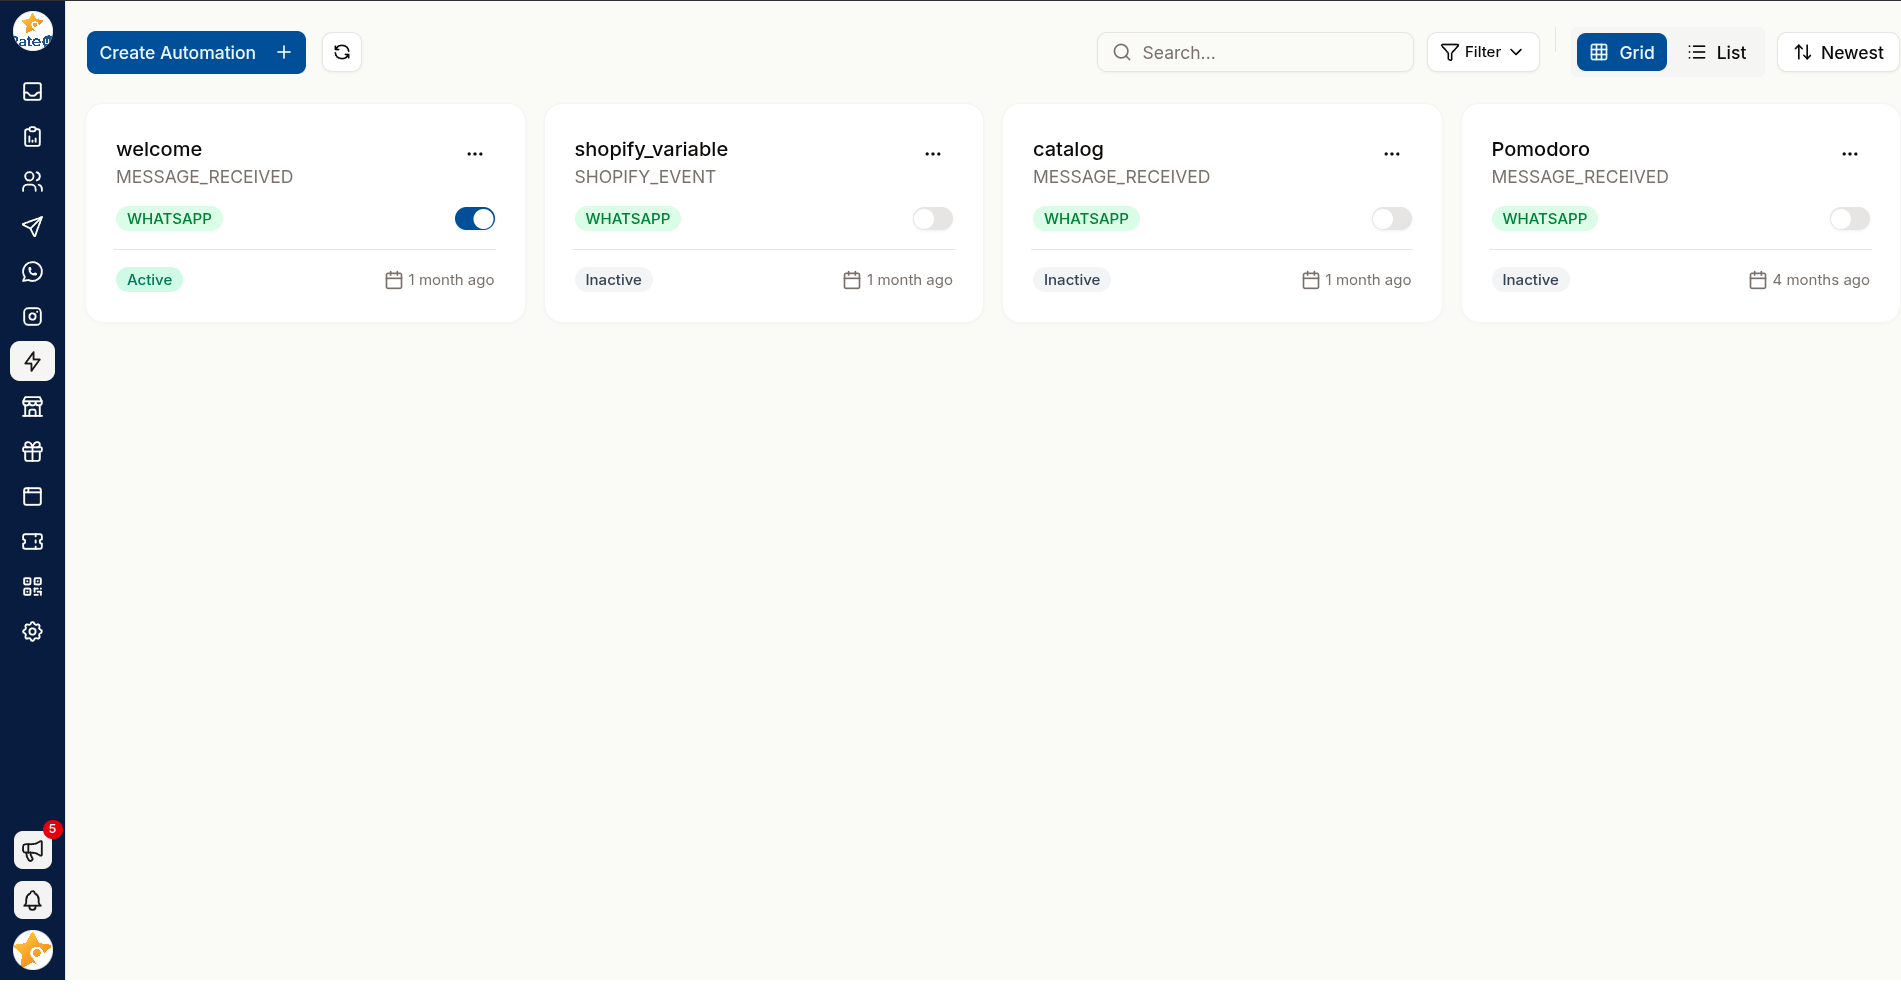Click the calendar icon on welcome card

point(394,280)
